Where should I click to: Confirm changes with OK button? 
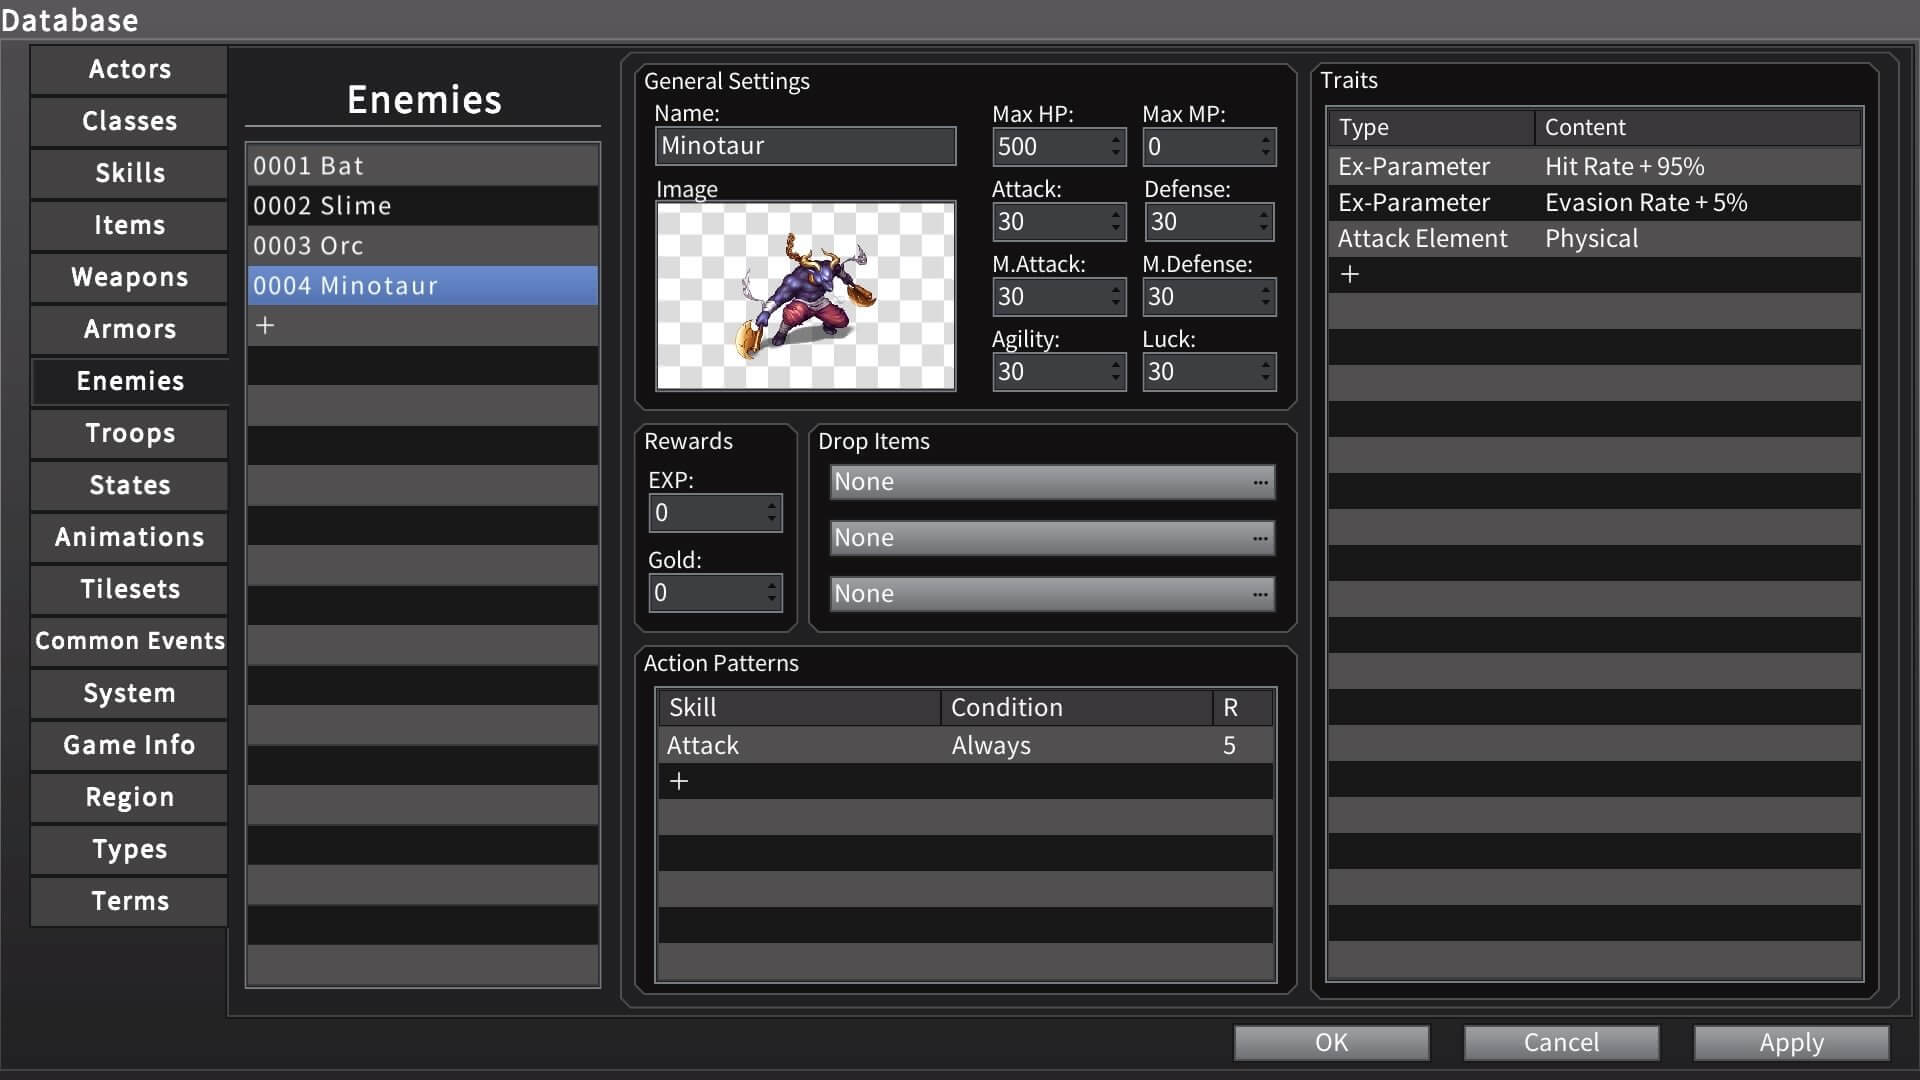point(1331,1043)
